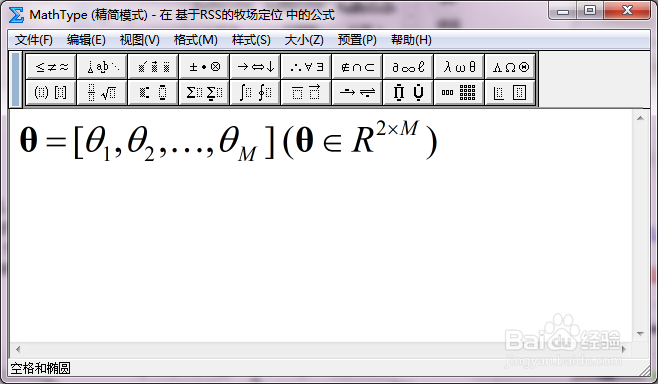
Task: Open the integral templates palette (∫)
Action: (x=255, y=92)
